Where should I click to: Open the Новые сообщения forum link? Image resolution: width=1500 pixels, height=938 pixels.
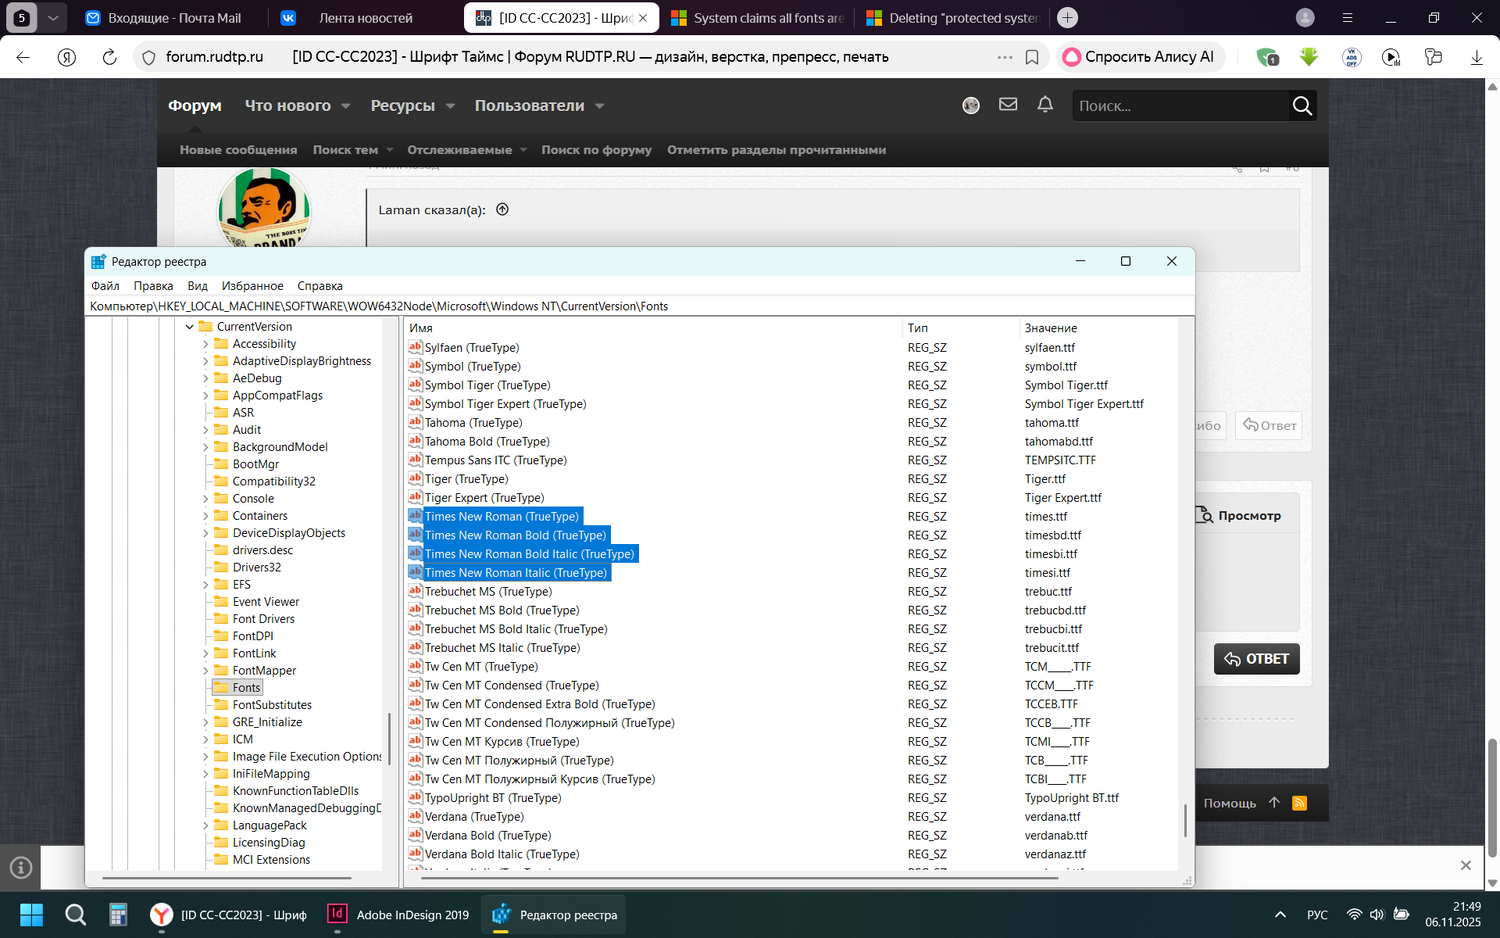[238, 150]
